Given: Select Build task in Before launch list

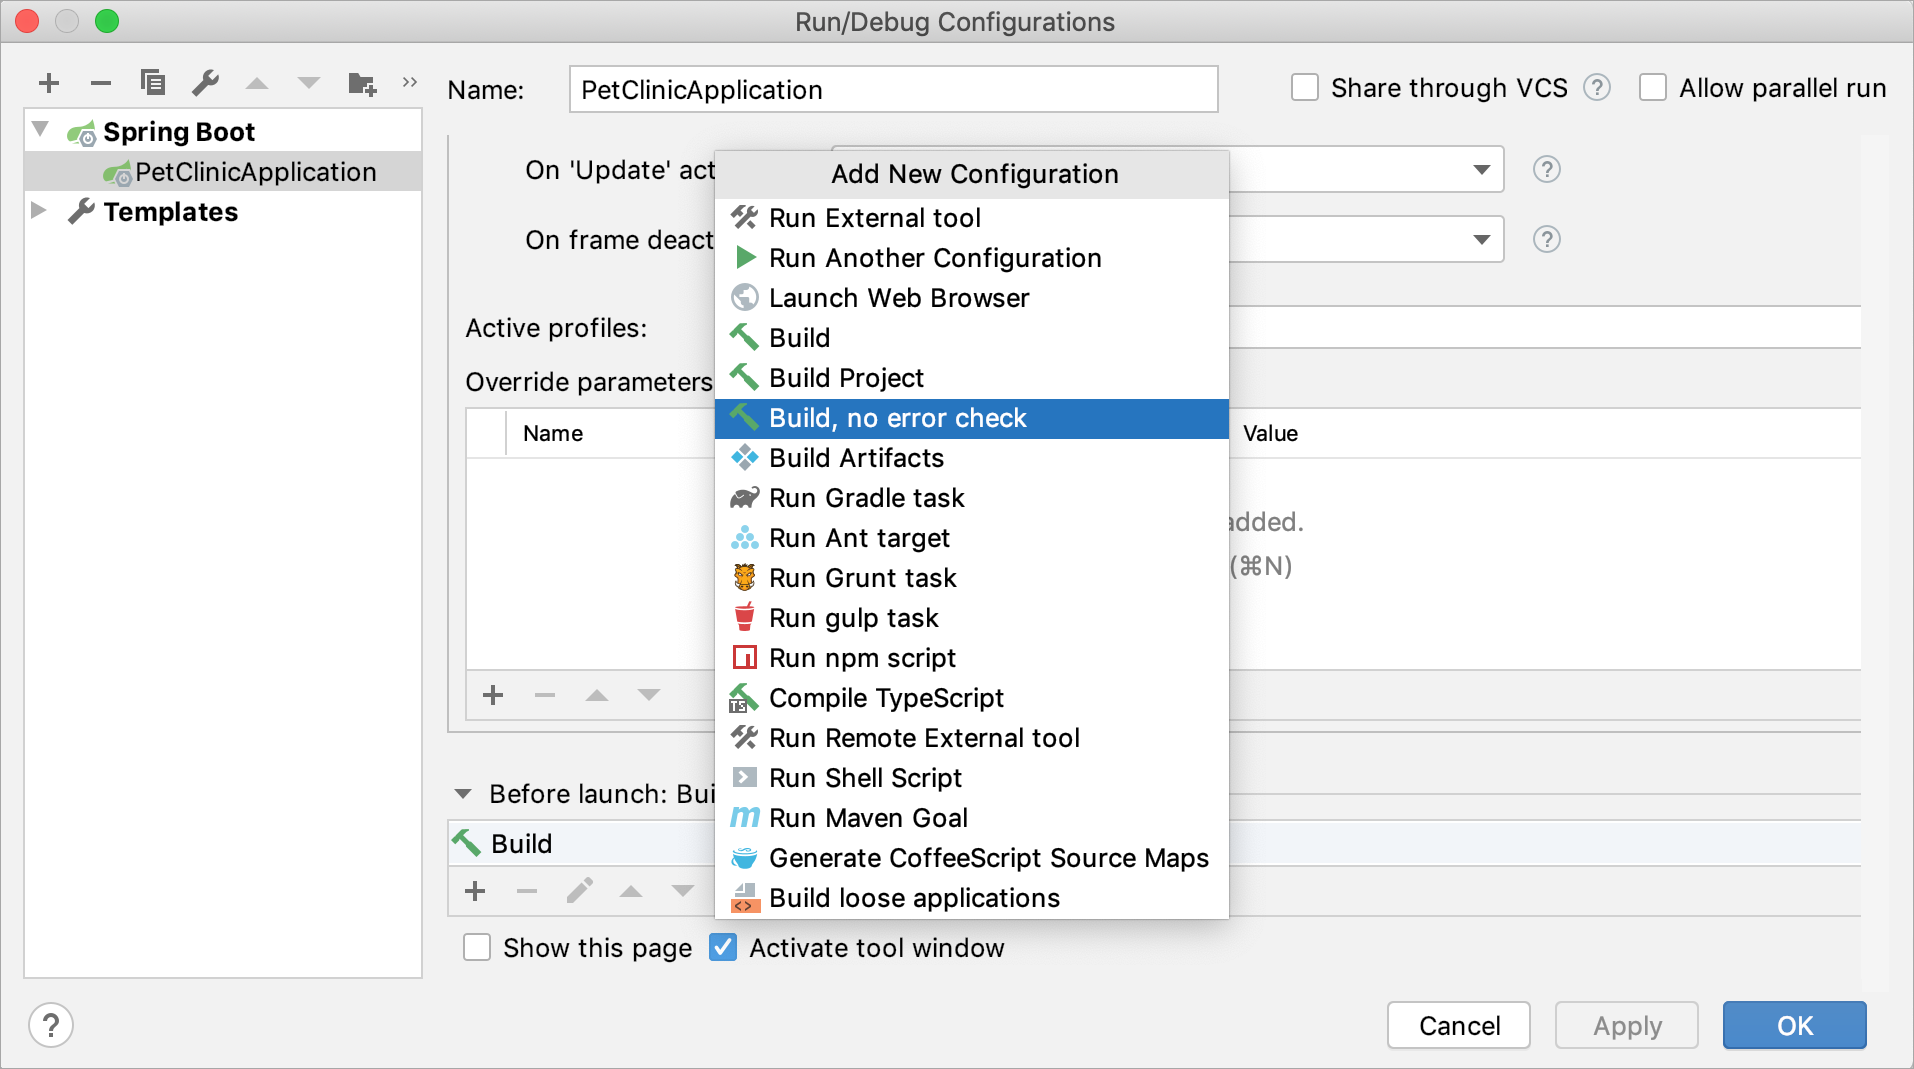Looking at the screenshot, I should point(582,844).
